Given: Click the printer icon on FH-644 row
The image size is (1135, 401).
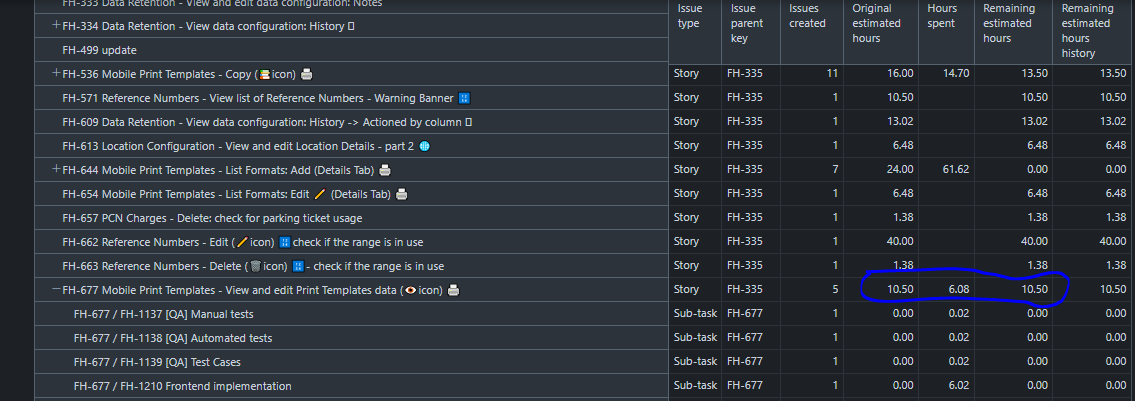Looking at the screenshot, I should [385, 170].
